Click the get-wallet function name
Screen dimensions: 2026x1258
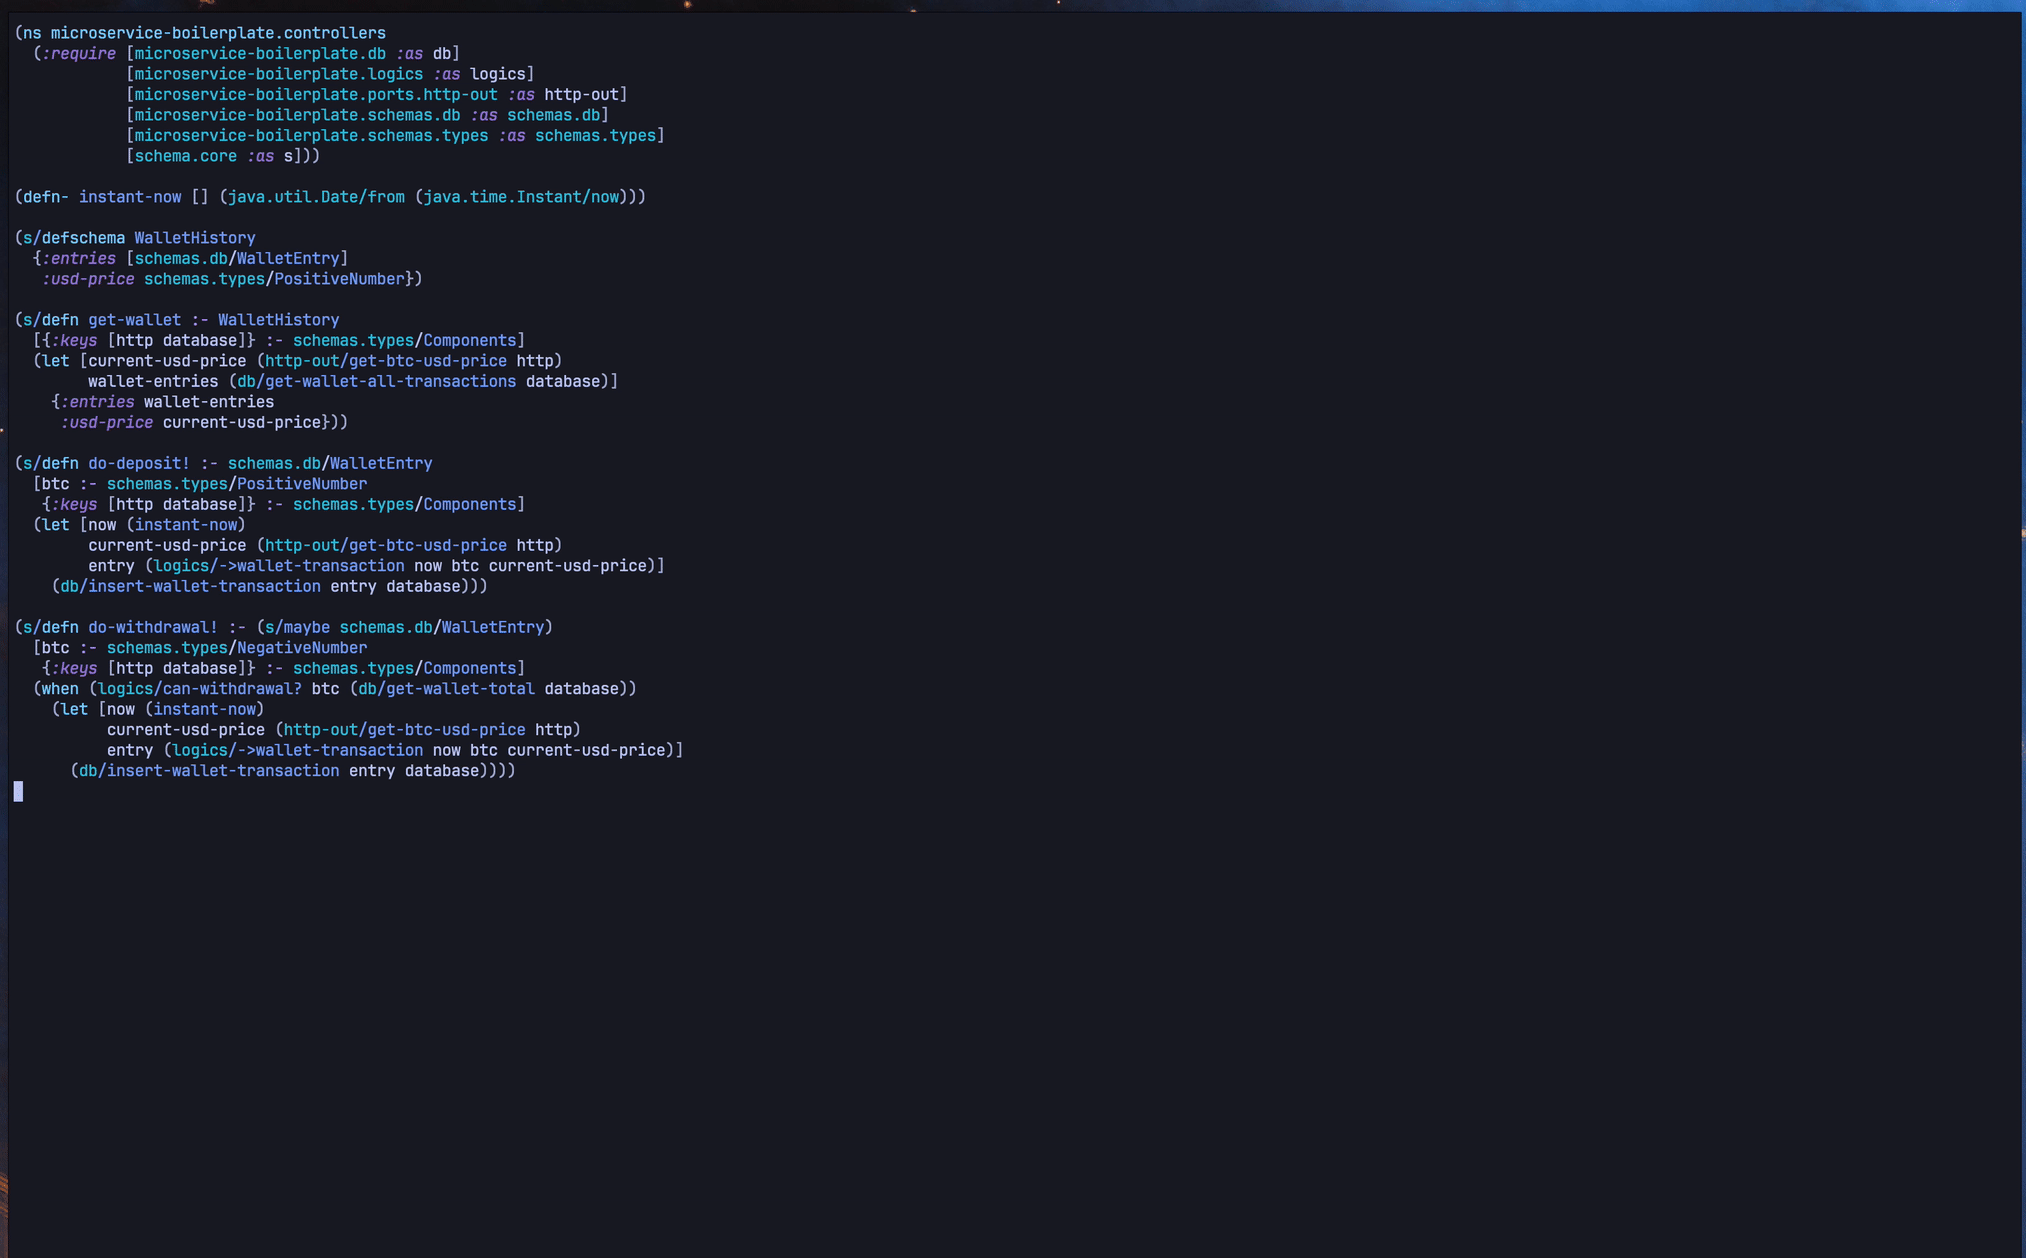[x=134, y=320]
